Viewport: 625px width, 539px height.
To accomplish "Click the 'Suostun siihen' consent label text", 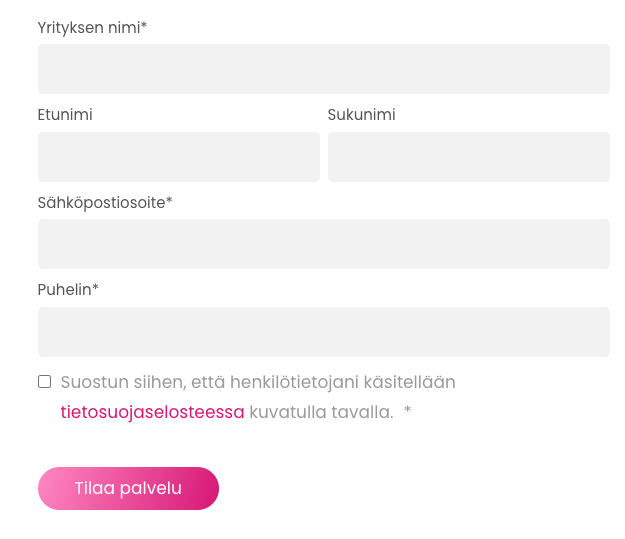I will click(120, 382).
